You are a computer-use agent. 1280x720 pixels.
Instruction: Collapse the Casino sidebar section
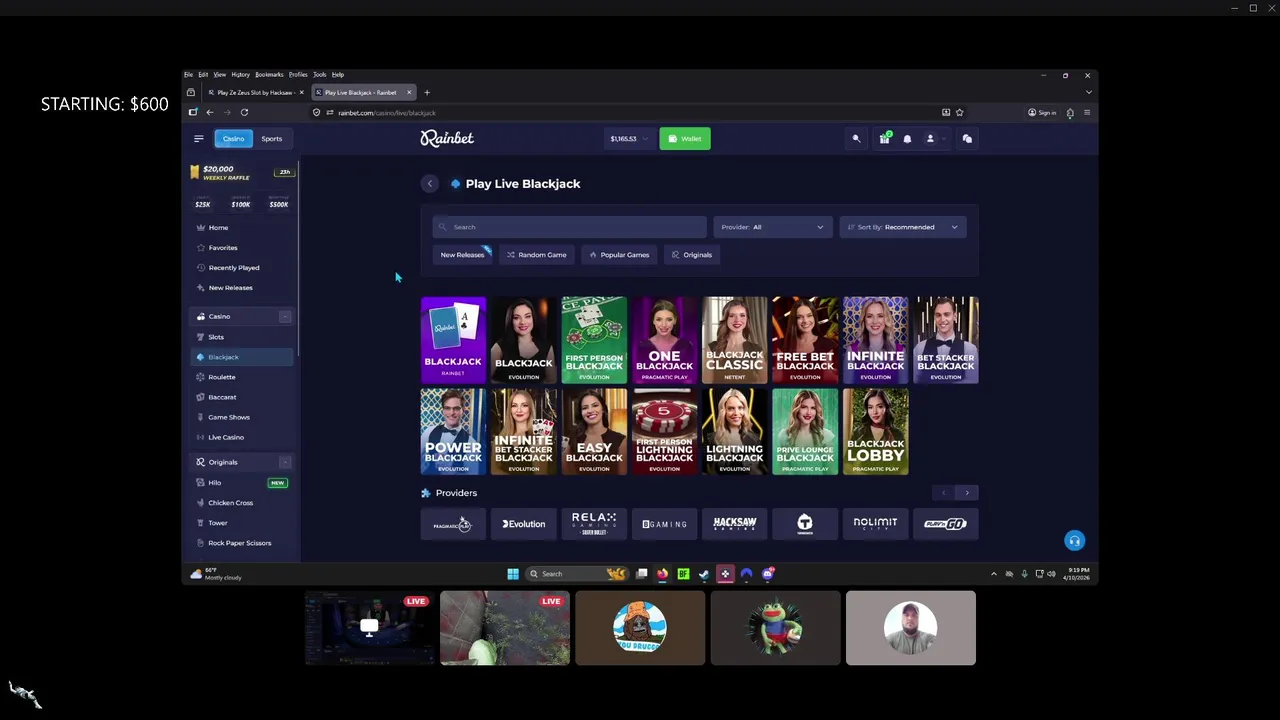[x=284, y=317]
